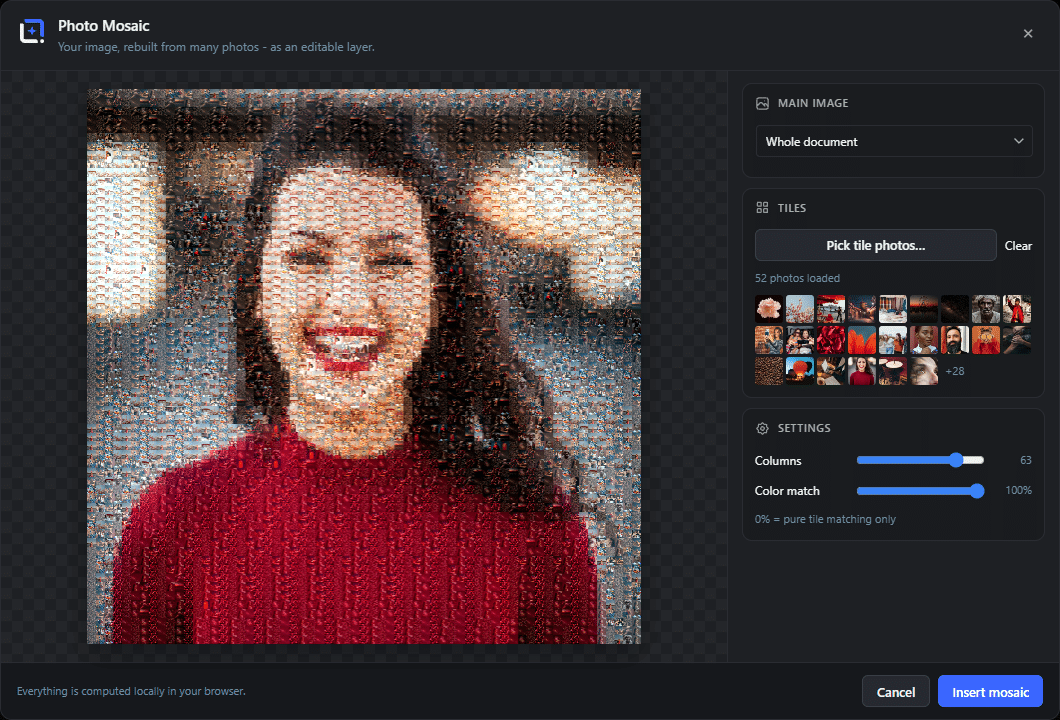Click the Color match label
1060x720 pixels.
787,491
